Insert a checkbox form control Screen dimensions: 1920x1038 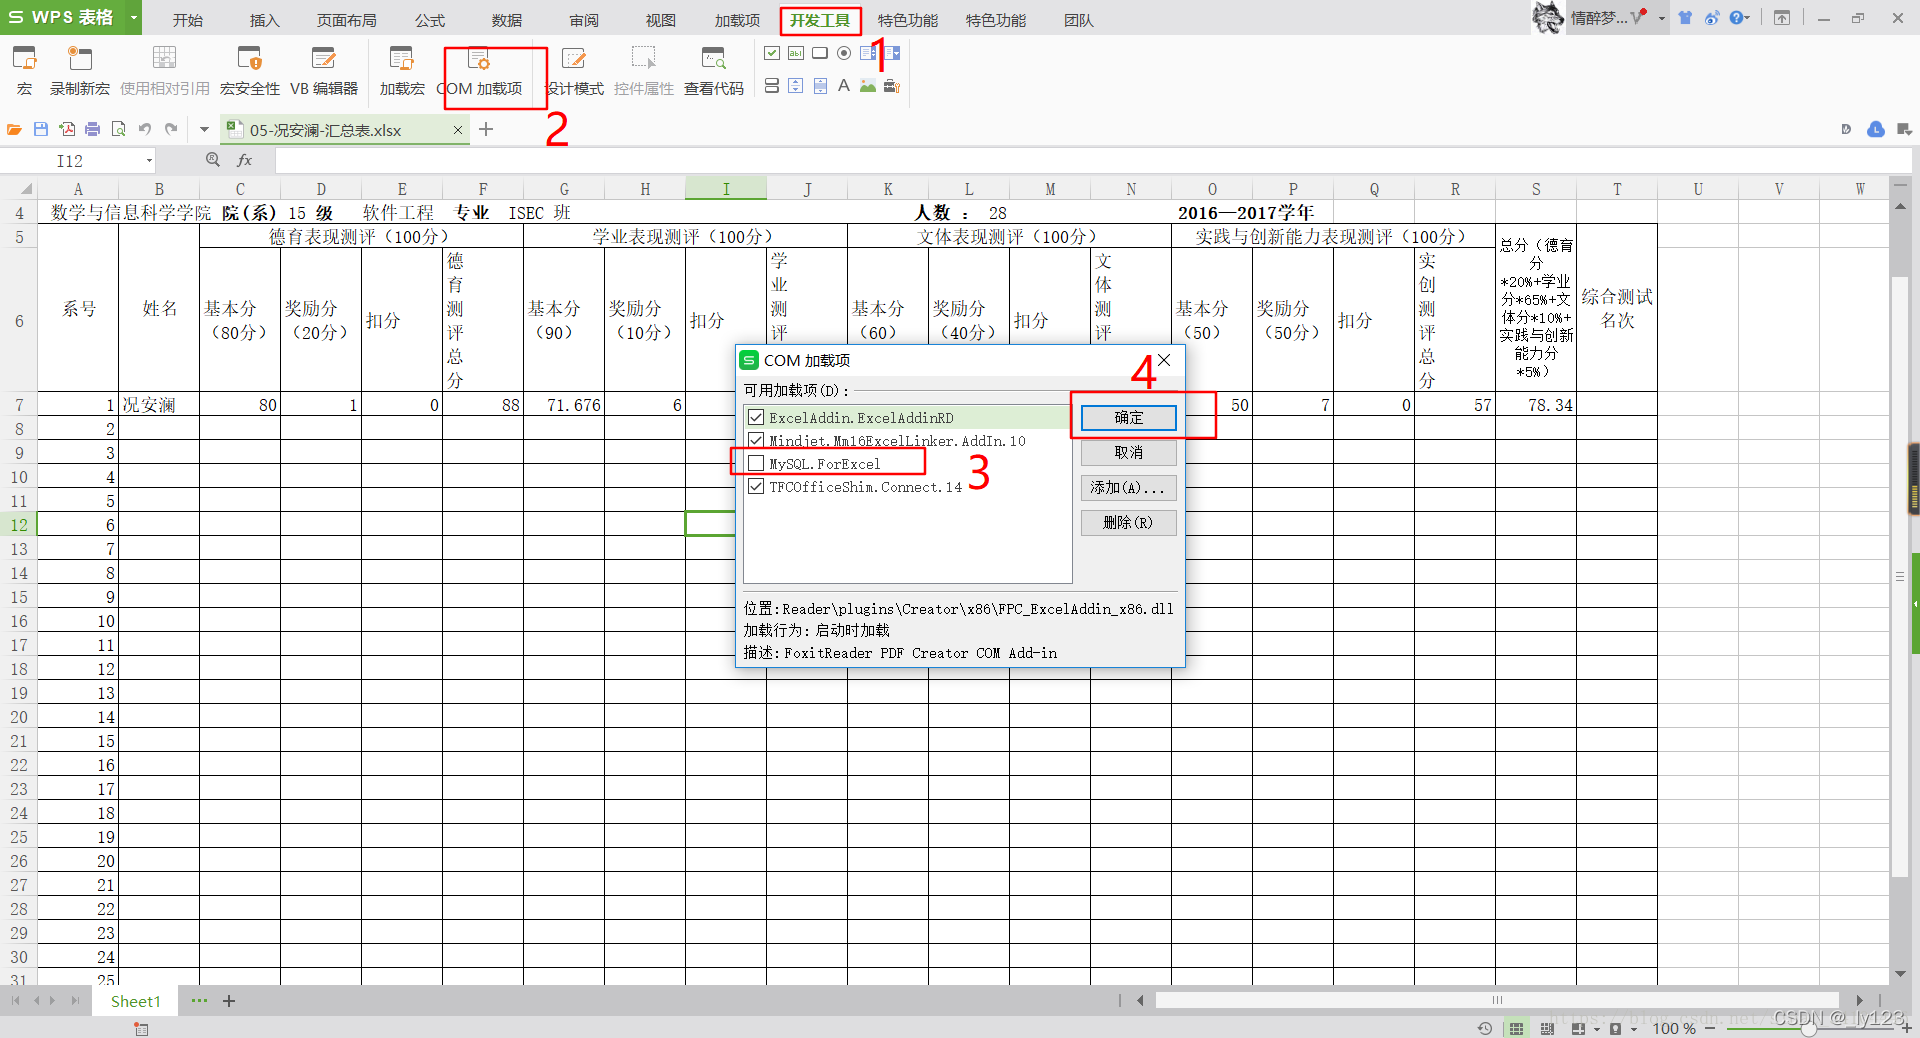click(771, 53)
